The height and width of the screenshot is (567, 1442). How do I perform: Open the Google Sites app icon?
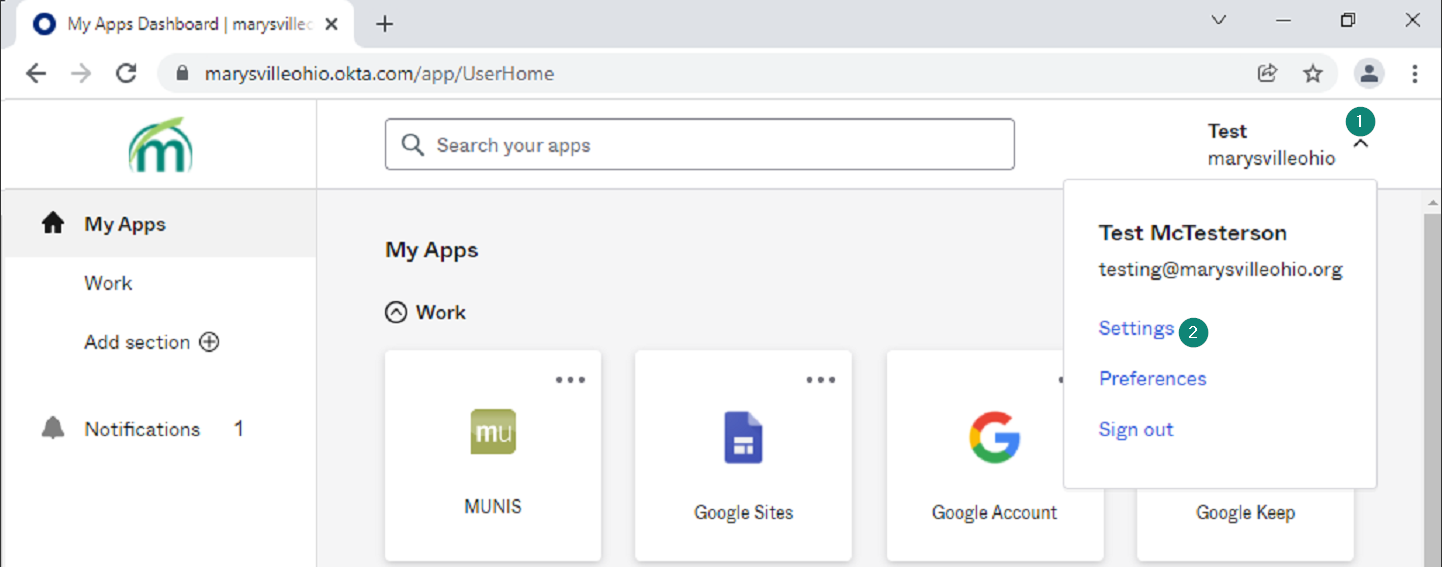[743, 438]
